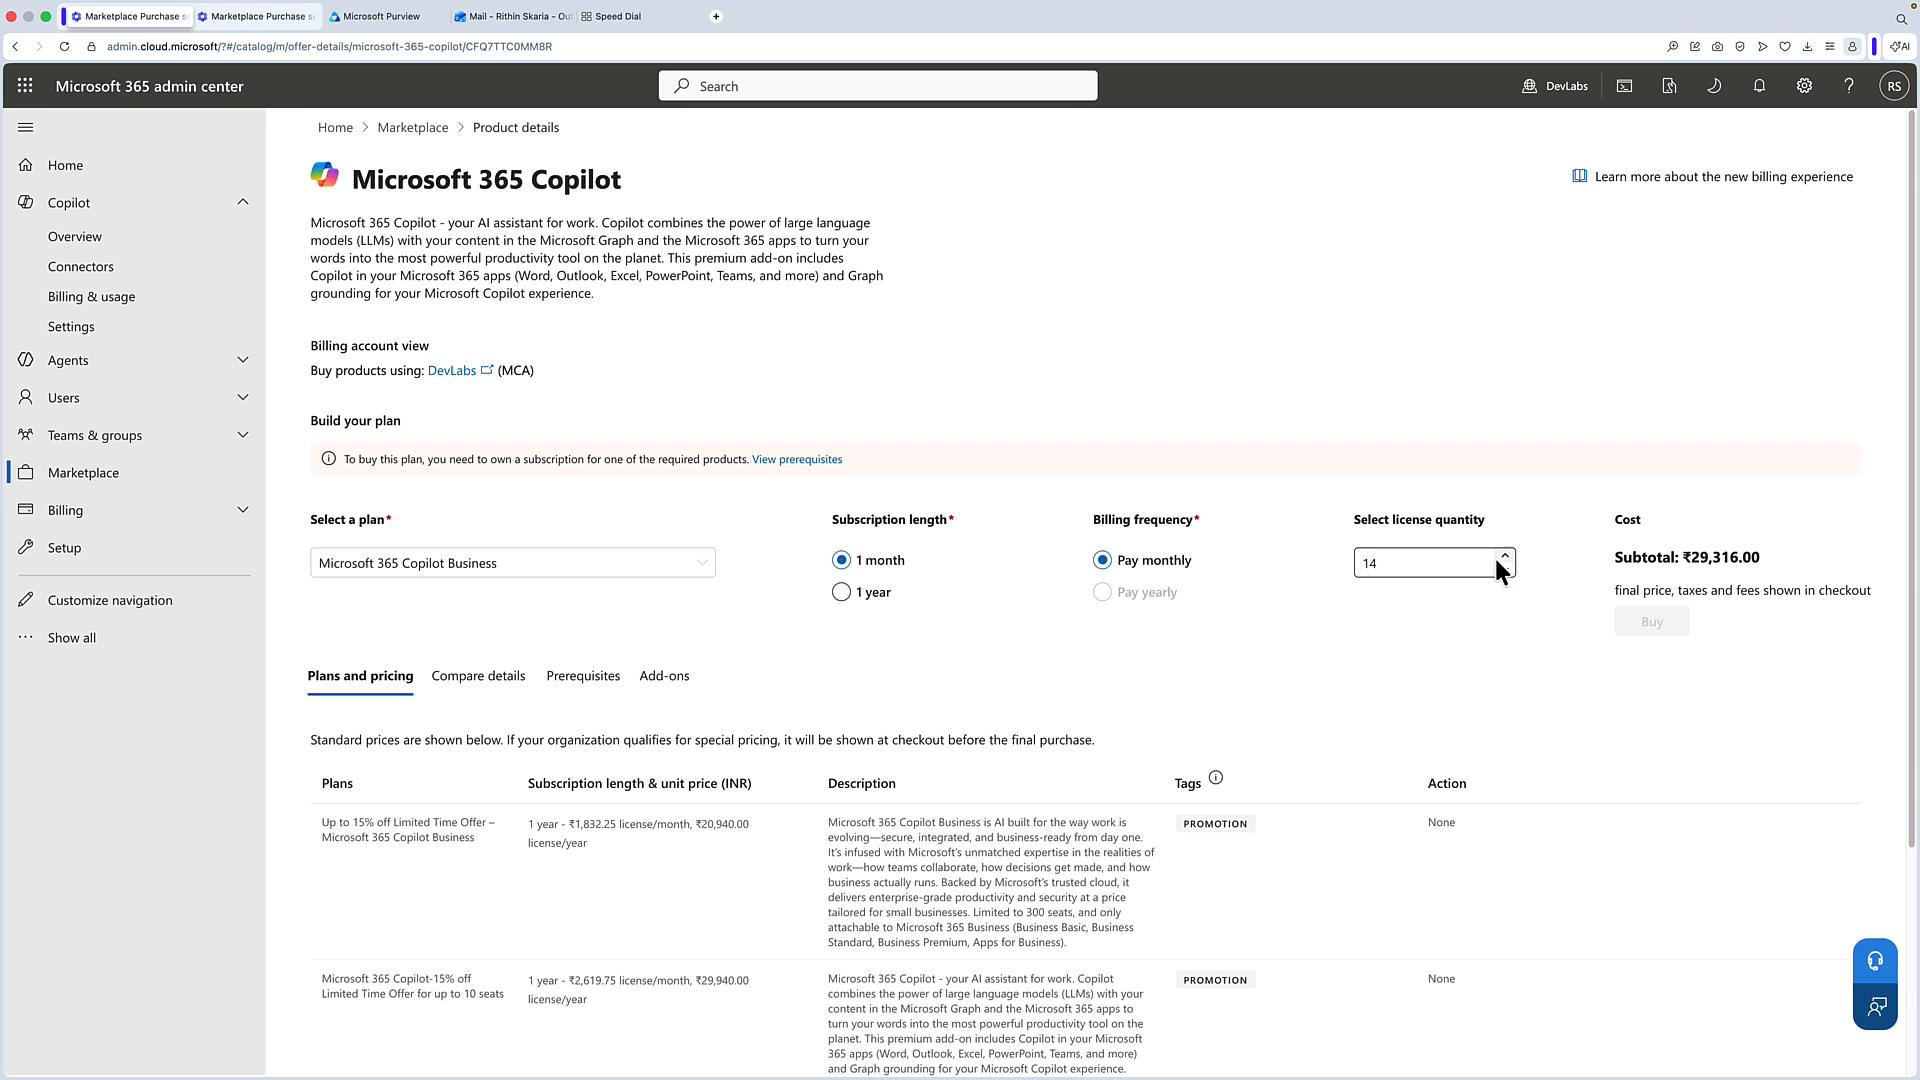This screenshot has height=1080, width=1920.
Task: Expand the Billing navigation section
Action: pyautogui.click(x=243, y=510)
